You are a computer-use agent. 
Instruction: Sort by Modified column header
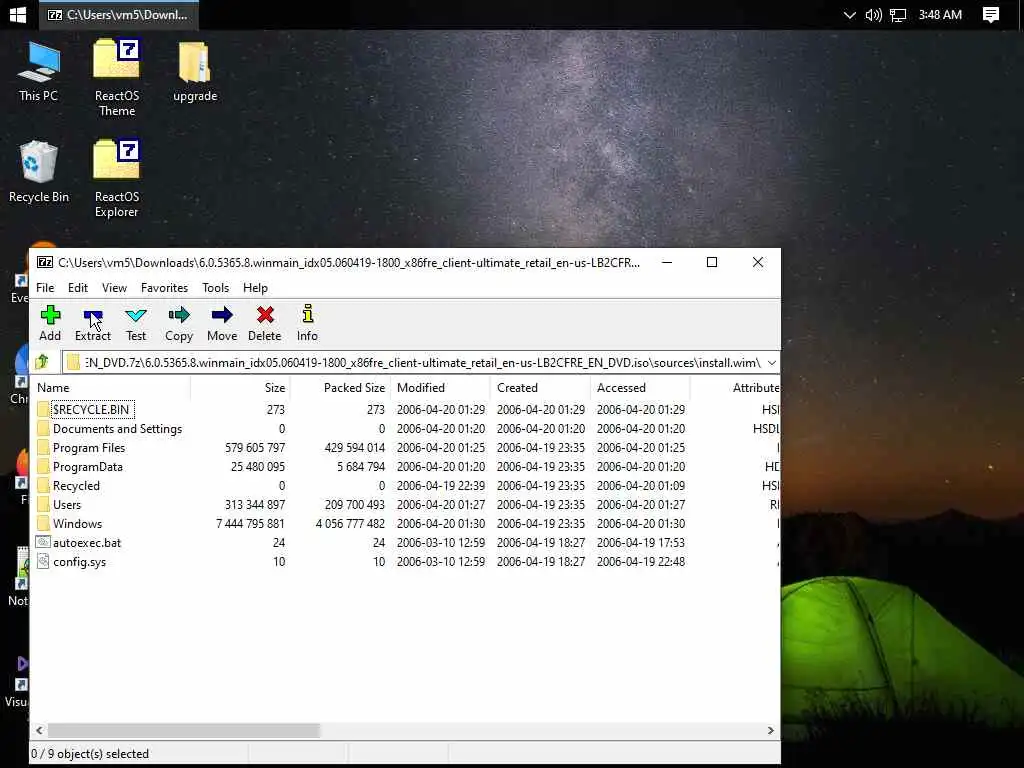440,388
